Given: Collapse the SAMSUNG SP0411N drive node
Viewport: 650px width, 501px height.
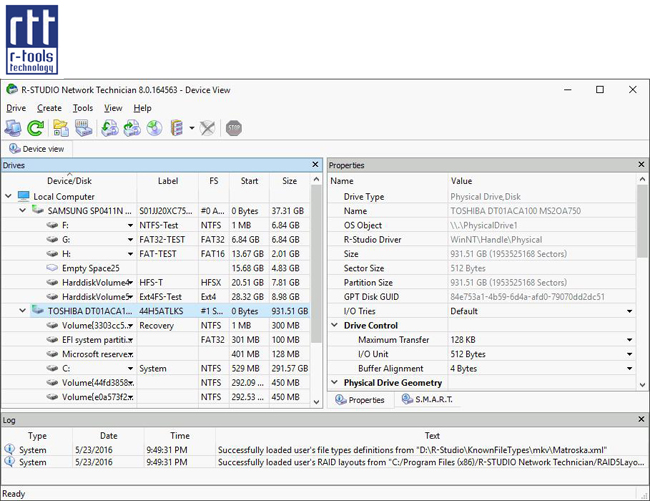Looking at the screenshot, I should click(22, 211).
